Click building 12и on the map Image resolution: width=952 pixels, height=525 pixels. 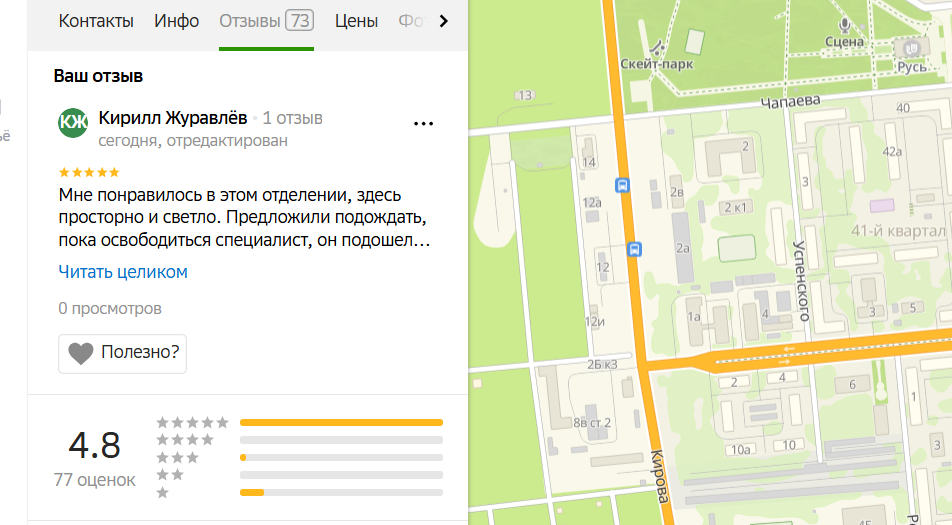594,322
